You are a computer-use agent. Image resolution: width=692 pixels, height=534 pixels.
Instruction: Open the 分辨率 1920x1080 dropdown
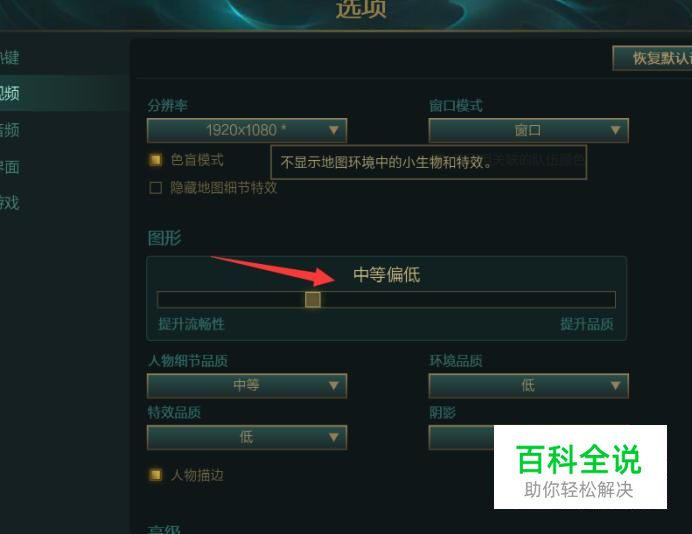(247, 130)
